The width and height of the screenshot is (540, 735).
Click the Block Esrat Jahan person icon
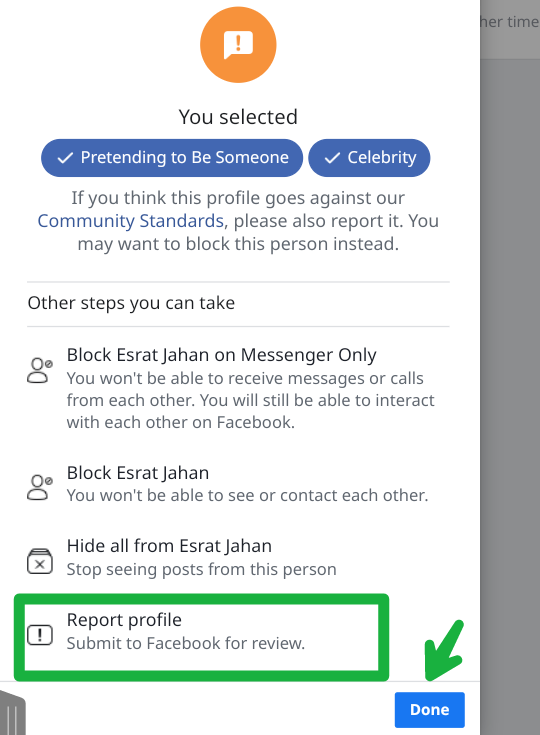40,488
